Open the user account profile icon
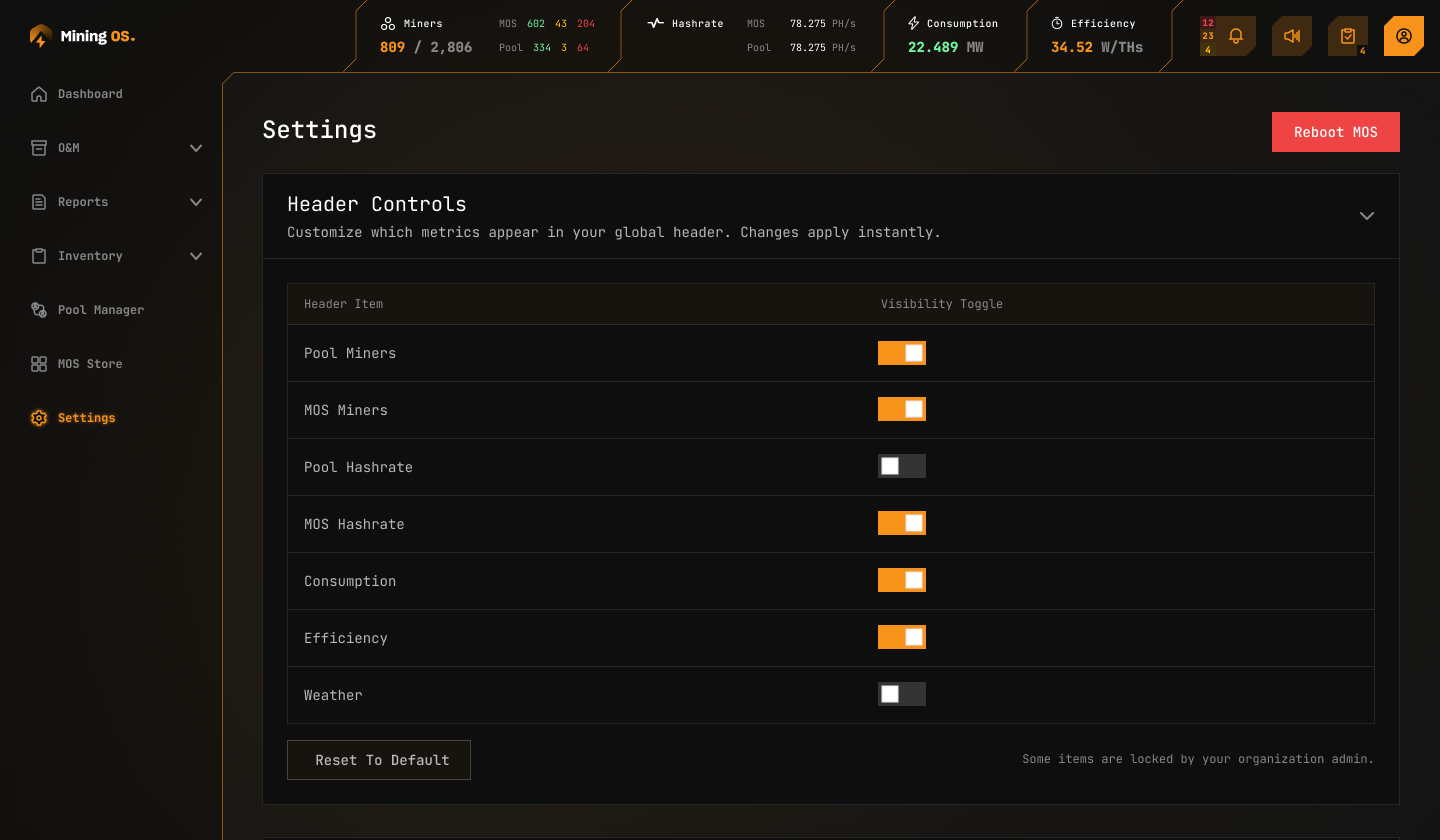Viewport: 1440px width, 840px height. 1403,35
